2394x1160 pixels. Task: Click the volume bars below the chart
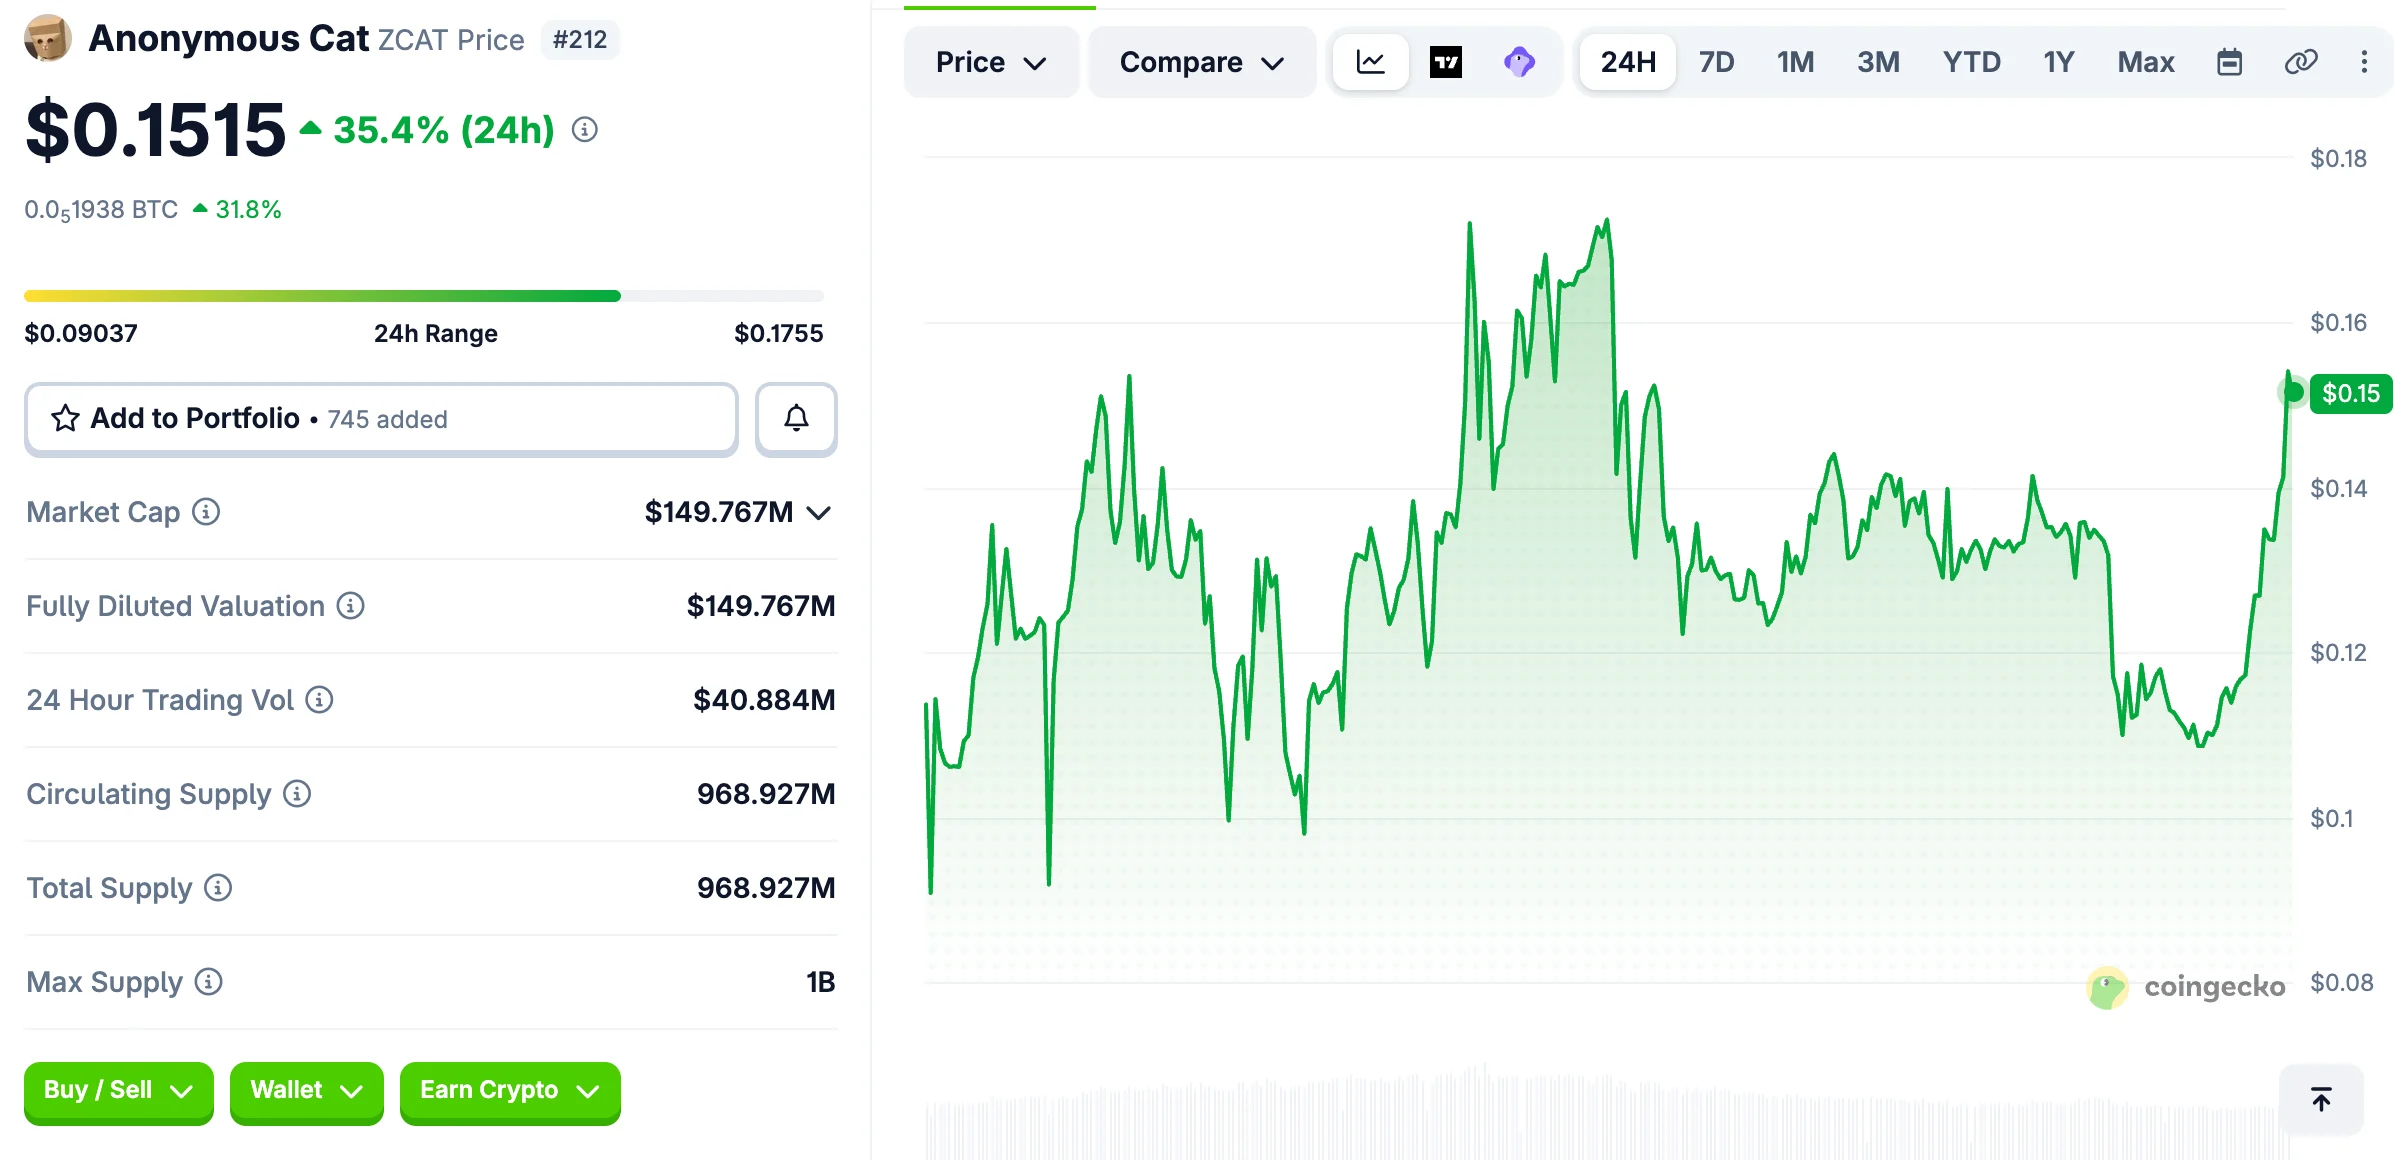[1608, 1112]
